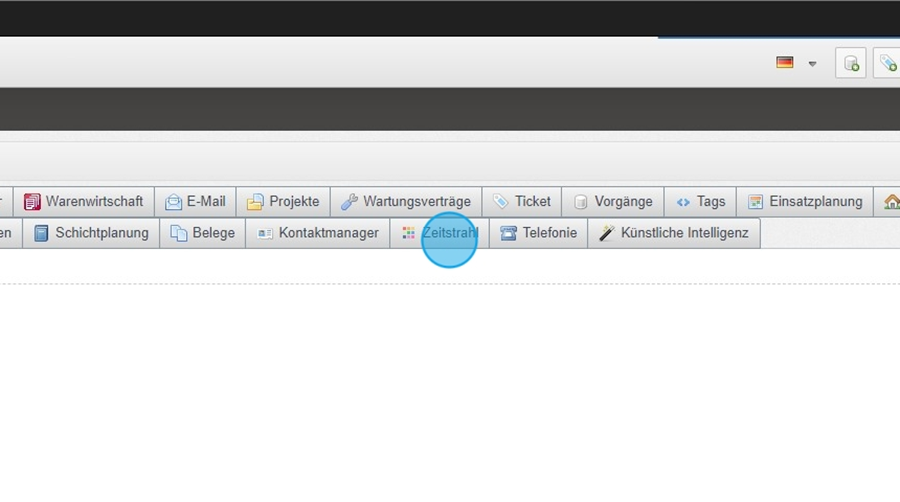Open the Ticket tab

[521, 201]
